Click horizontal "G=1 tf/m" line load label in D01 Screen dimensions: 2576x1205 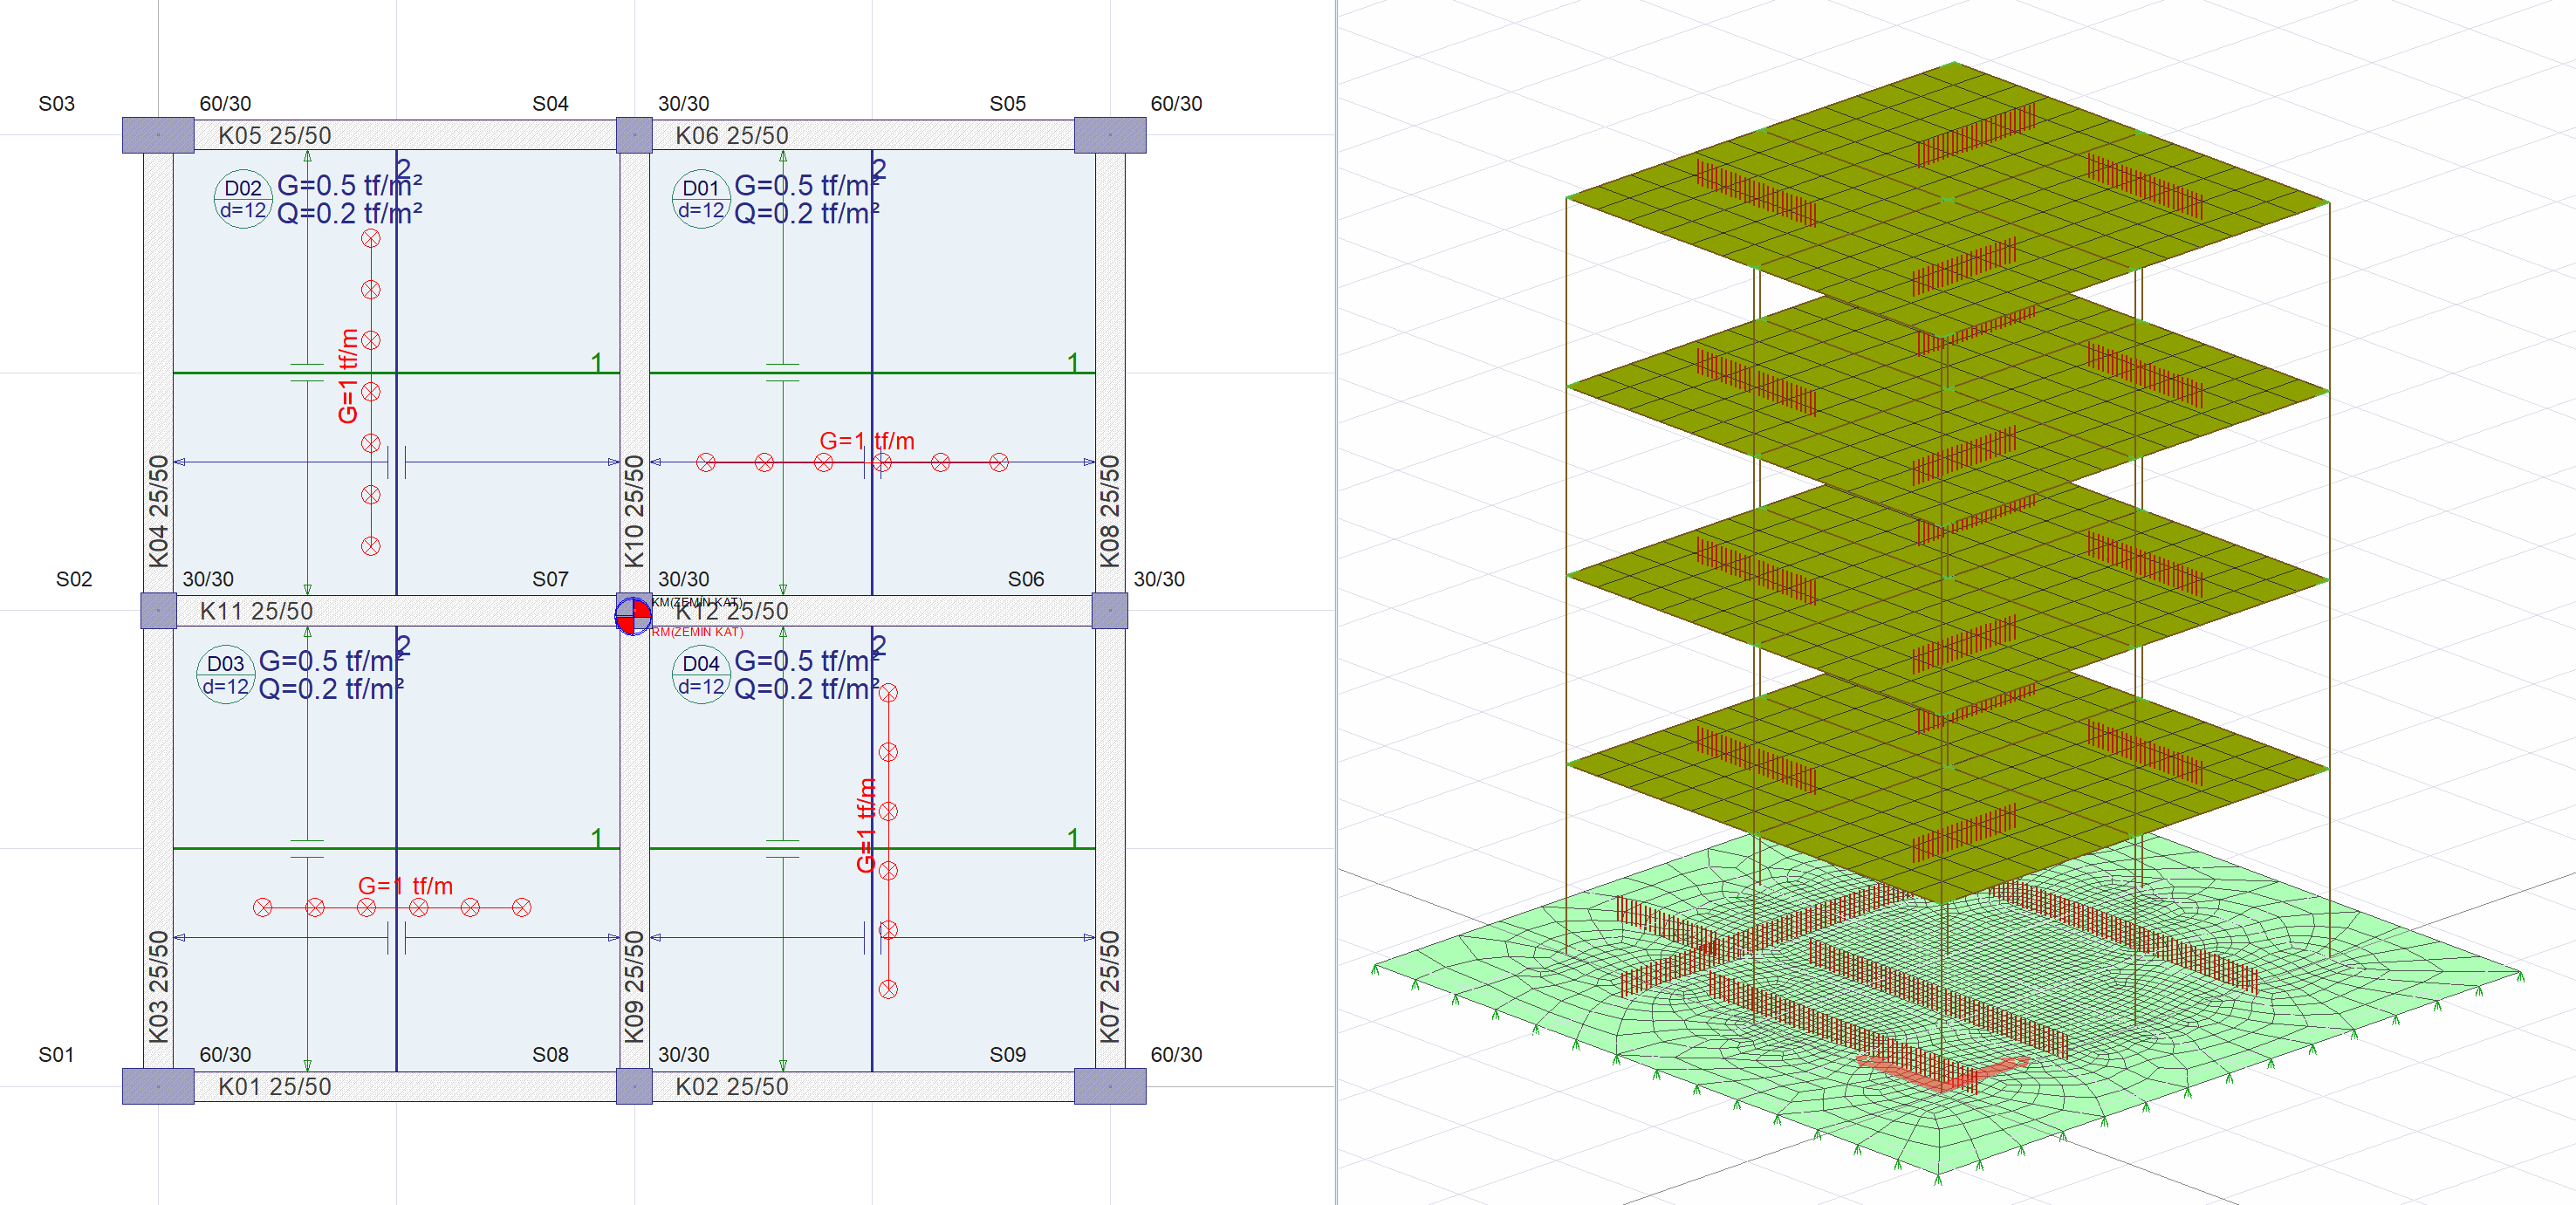tap(867, 441)
